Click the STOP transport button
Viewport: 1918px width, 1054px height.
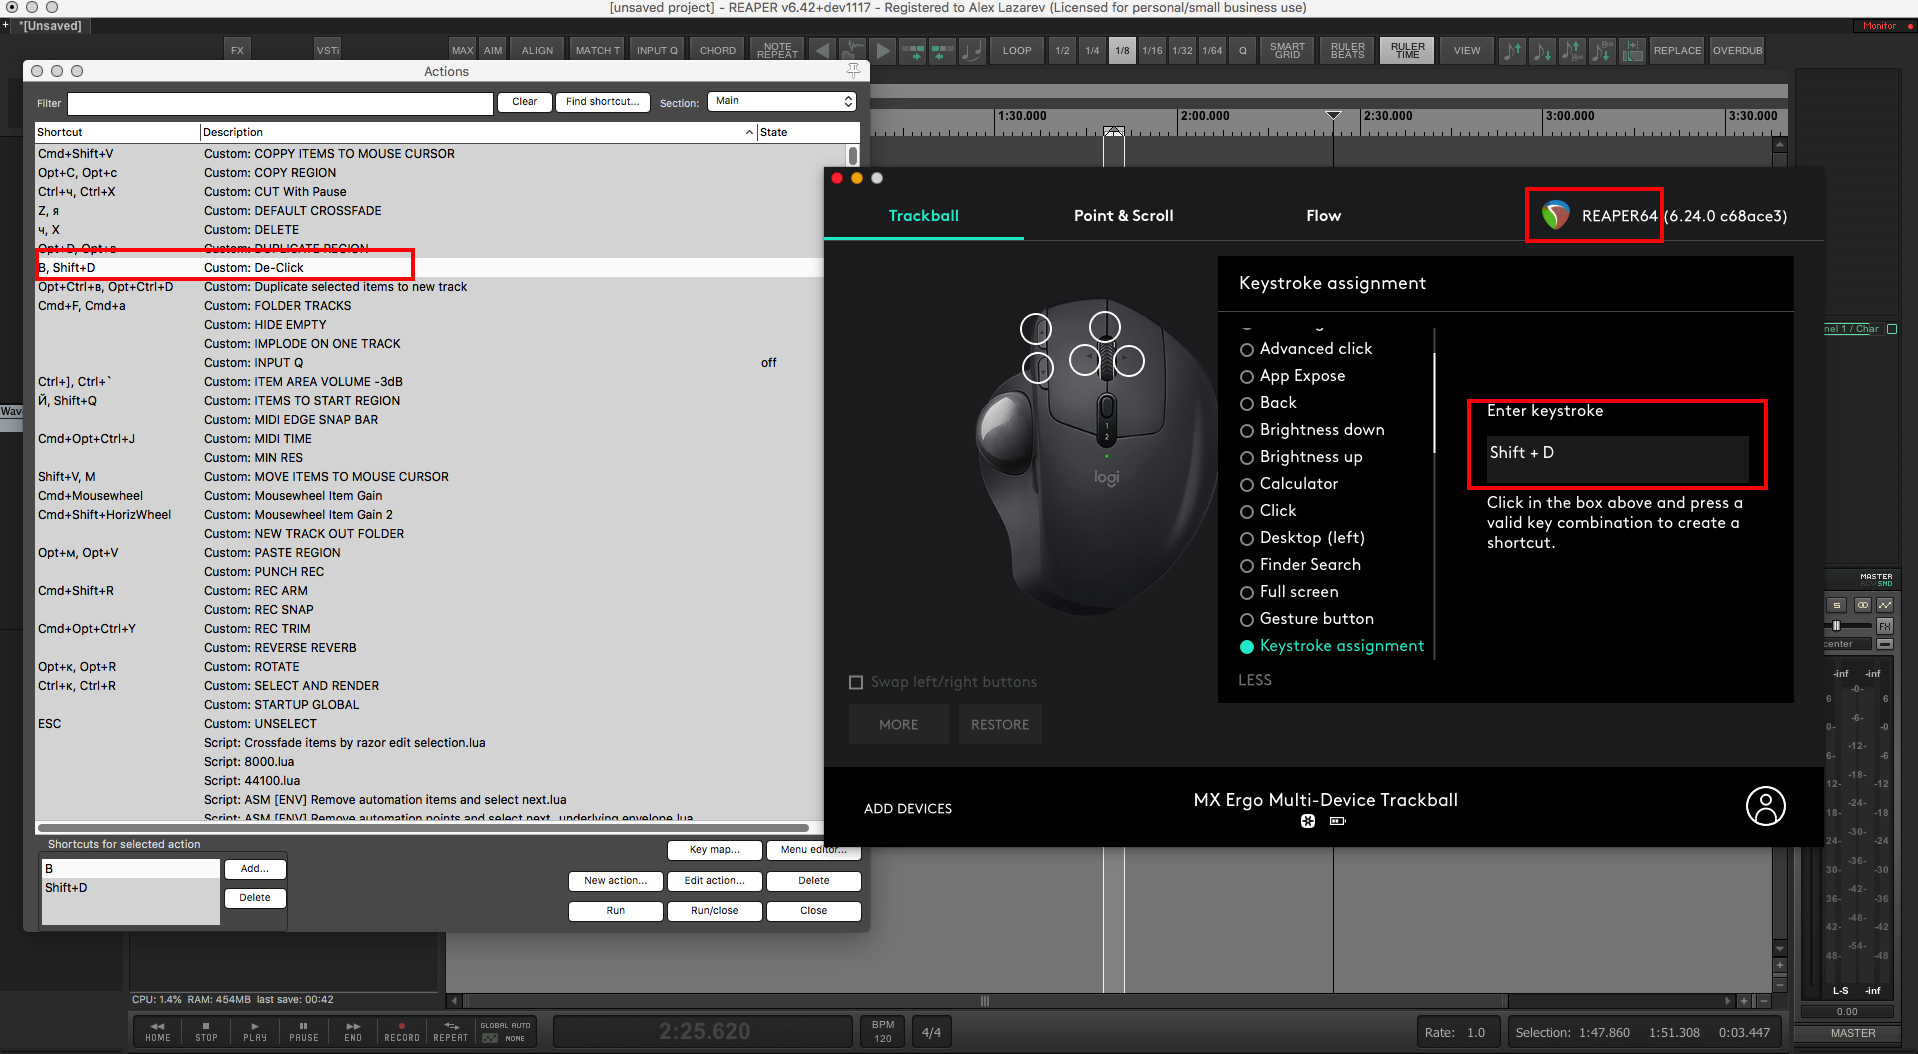206,1032
